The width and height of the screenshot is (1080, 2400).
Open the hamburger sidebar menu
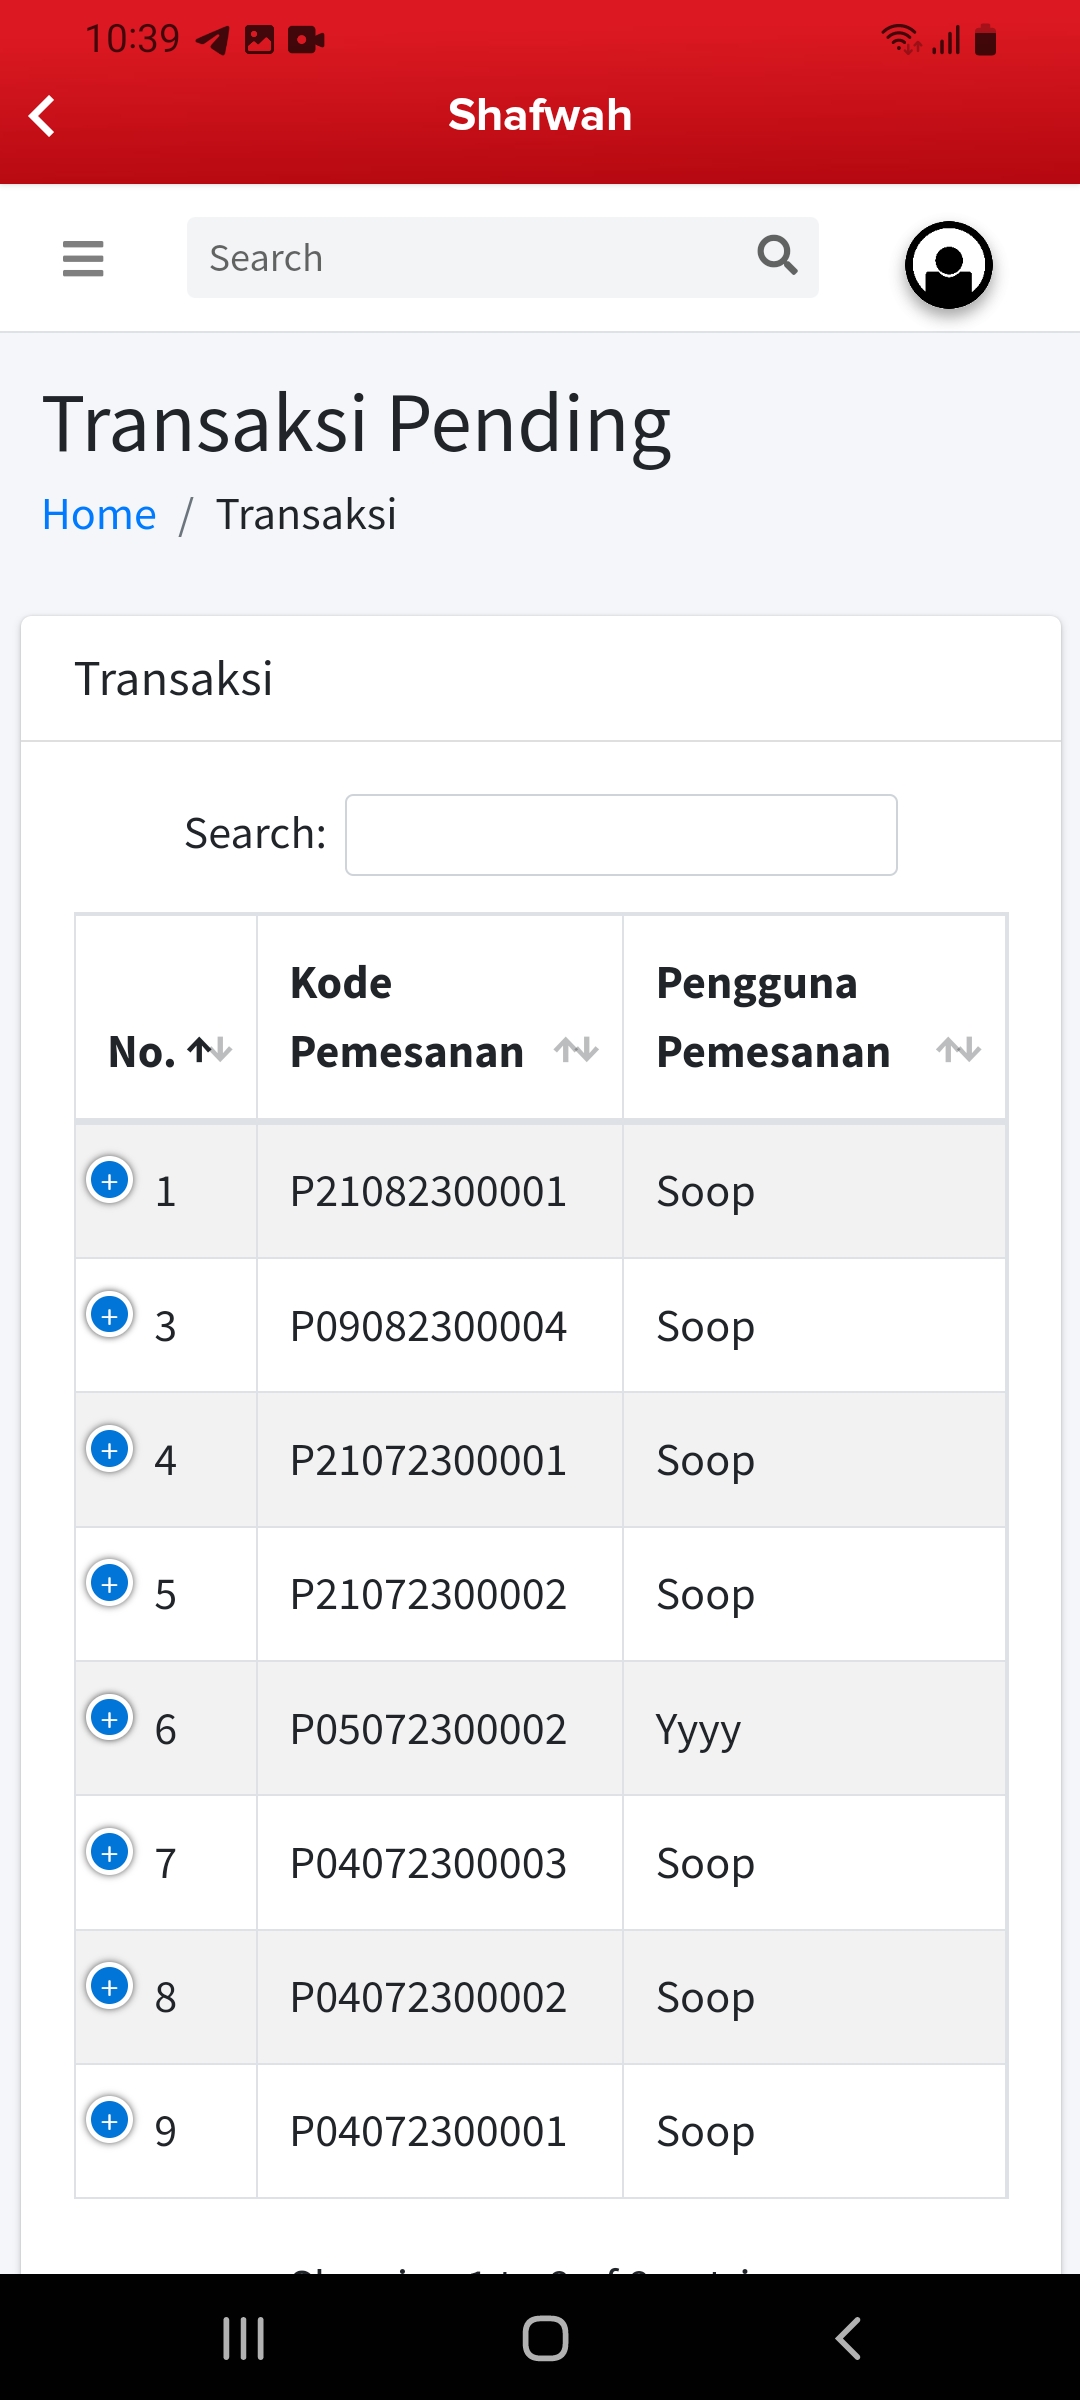pos(83,258)
